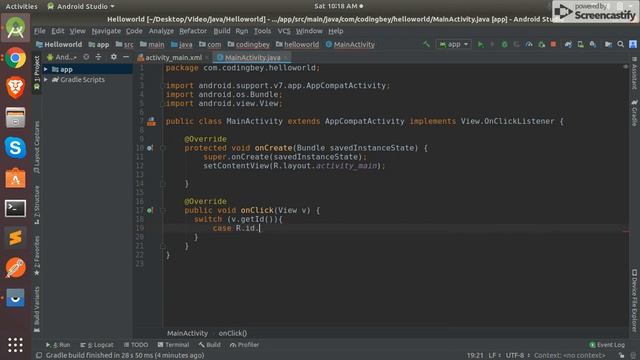Toggle the Device File Explorer tool window
The width and height of the screenshot is (640, 360).
[634, 300]
